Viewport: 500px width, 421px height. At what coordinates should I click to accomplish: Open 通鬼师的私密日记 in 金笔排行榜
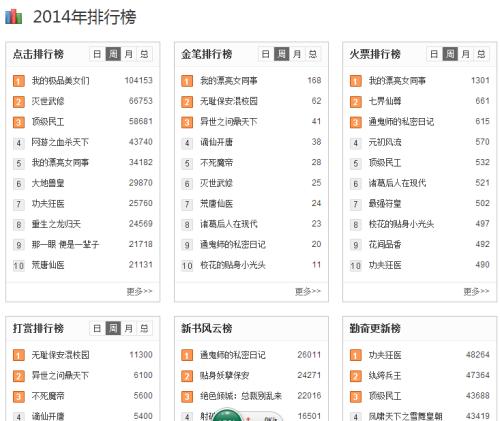[233, 245]
